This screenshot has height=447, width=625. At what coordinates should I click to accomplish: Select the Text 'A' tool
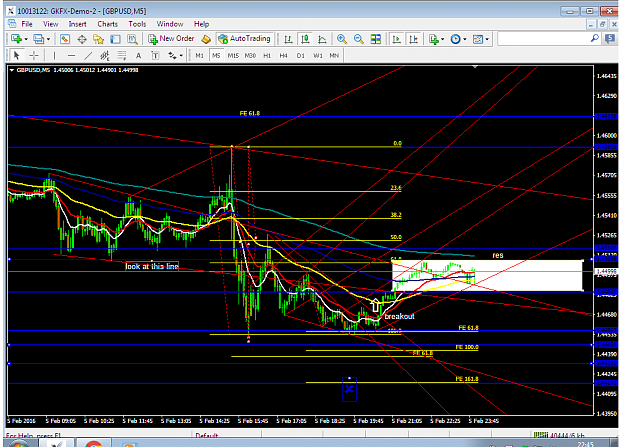pyautogui.click(x=138, y=55)
